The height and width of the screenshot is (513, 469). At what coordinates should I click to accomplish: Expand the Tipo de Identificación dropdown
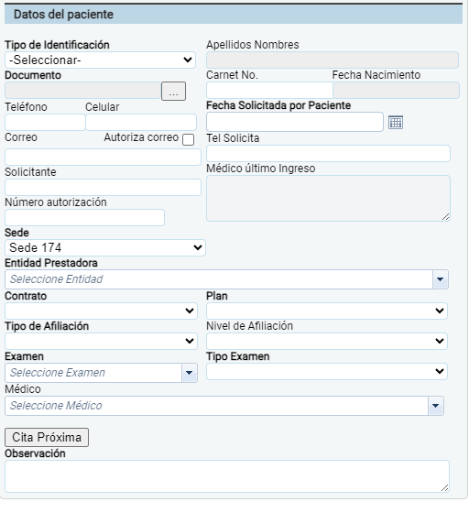[100, 60]
